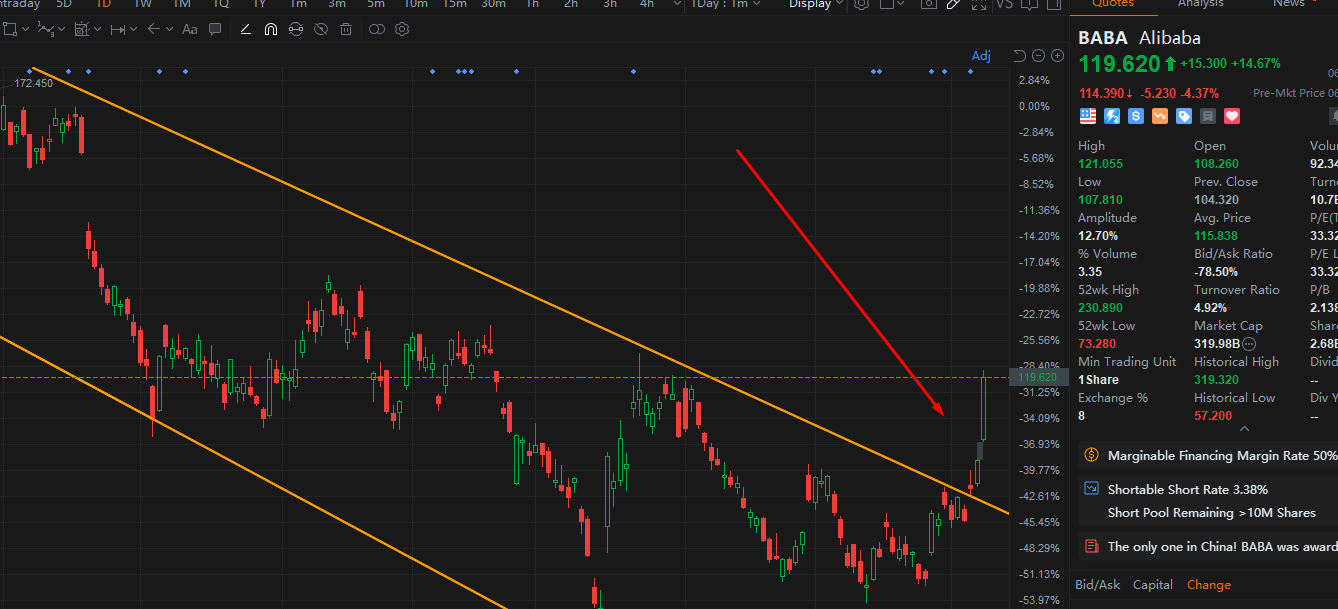Zoom in chart with plus icon
This screenshot has width=1338, height=609.
[1058, 56]
